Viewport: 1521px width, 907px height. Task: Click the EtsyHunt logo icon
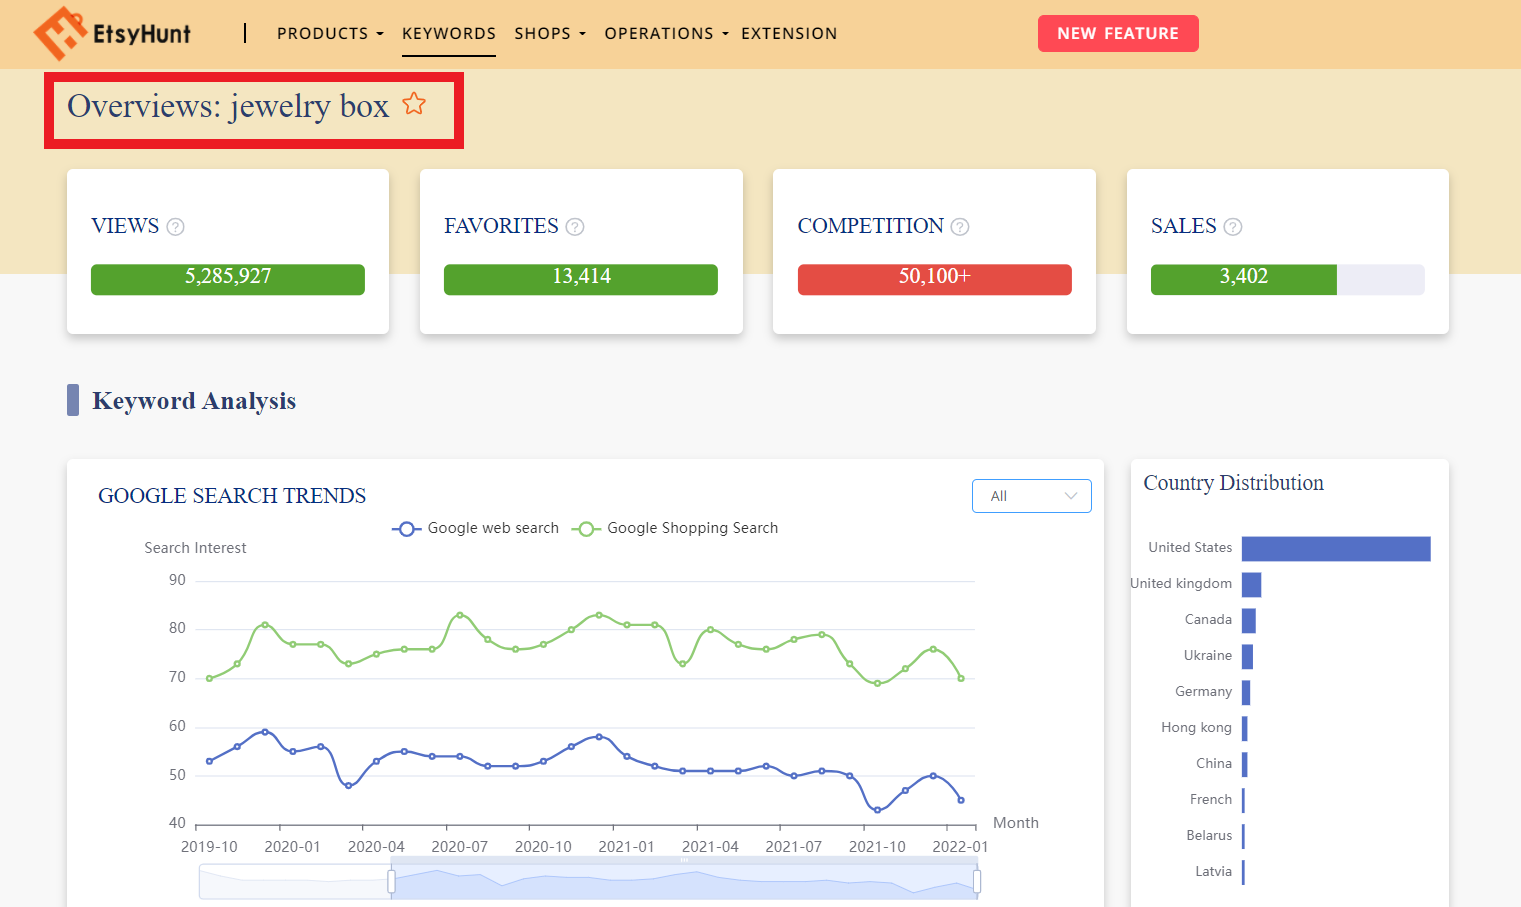click(60, 33)
